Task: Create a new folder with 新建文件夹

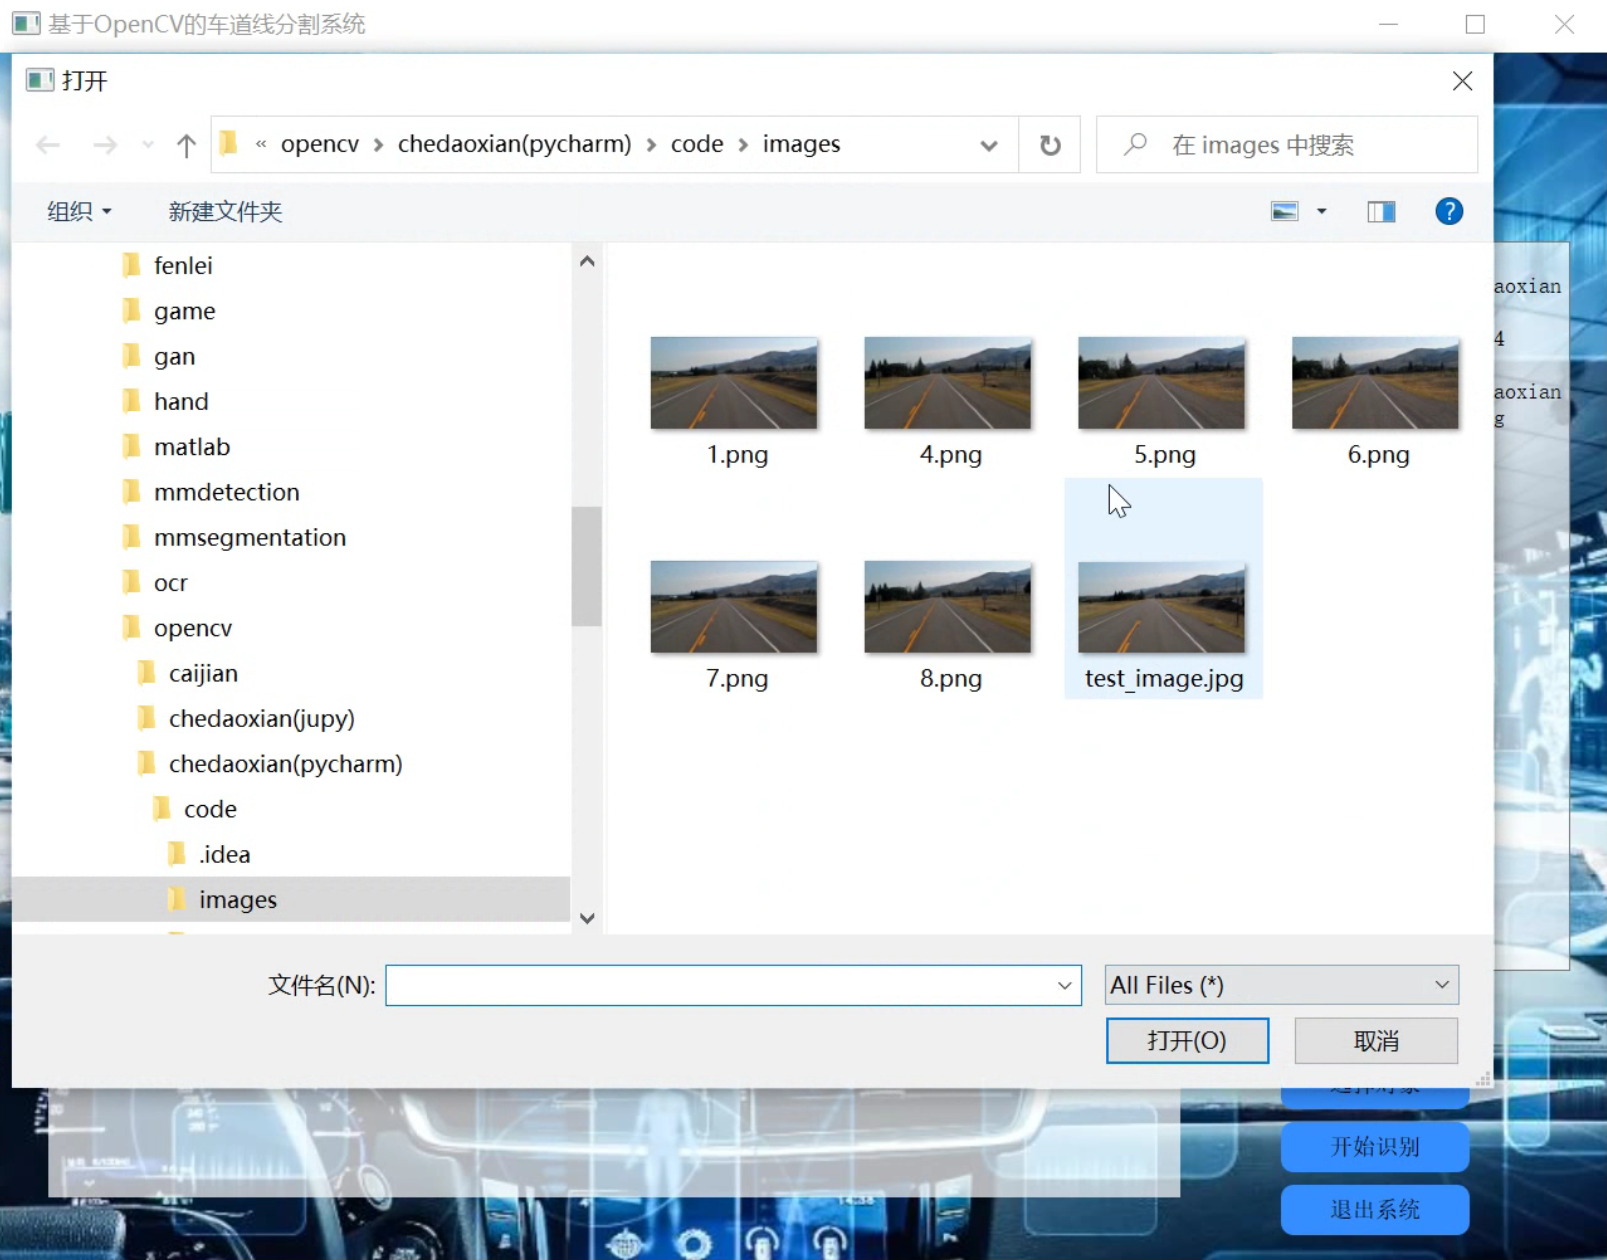Action: [x=225, y=211]
